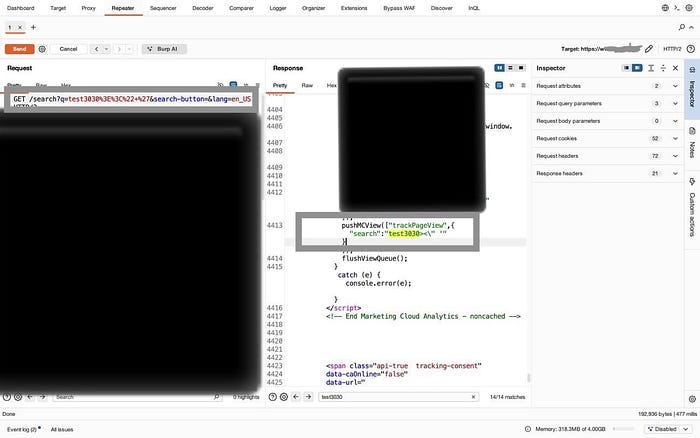The image size is (700, 438).
Task: Switch layout to top-bottom split view
Action: click(x=510, y=68)
